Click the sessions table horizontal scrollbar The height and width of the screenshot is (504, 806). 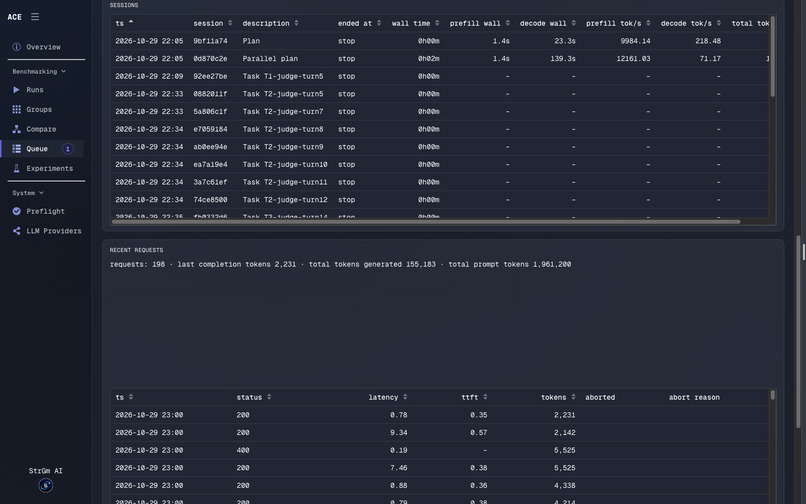(x=426, y=222)
